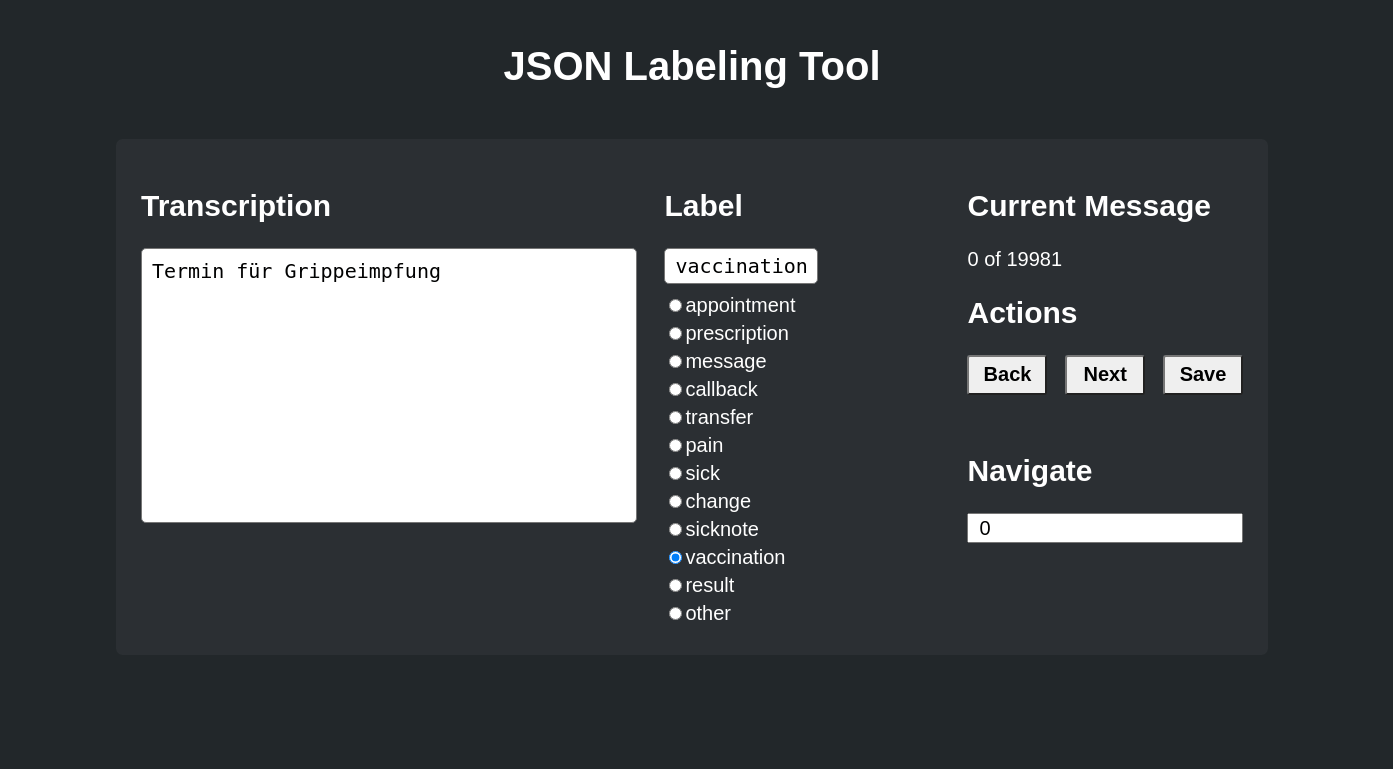This screenshot has width=1393, height=769.
Task: Select the prescription label option
Action: click(675, 333)
